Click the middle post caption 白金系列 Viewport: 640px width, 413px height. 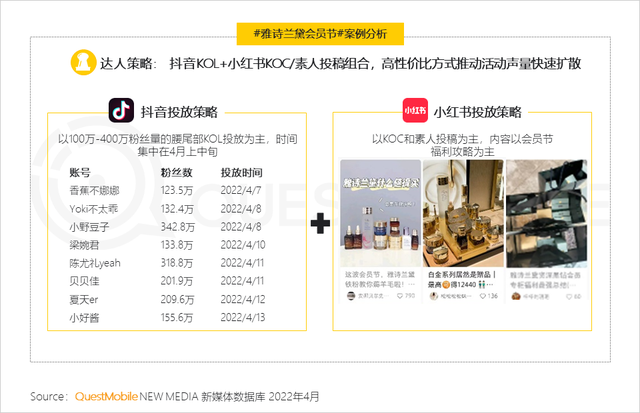click(x=462, y=280)
